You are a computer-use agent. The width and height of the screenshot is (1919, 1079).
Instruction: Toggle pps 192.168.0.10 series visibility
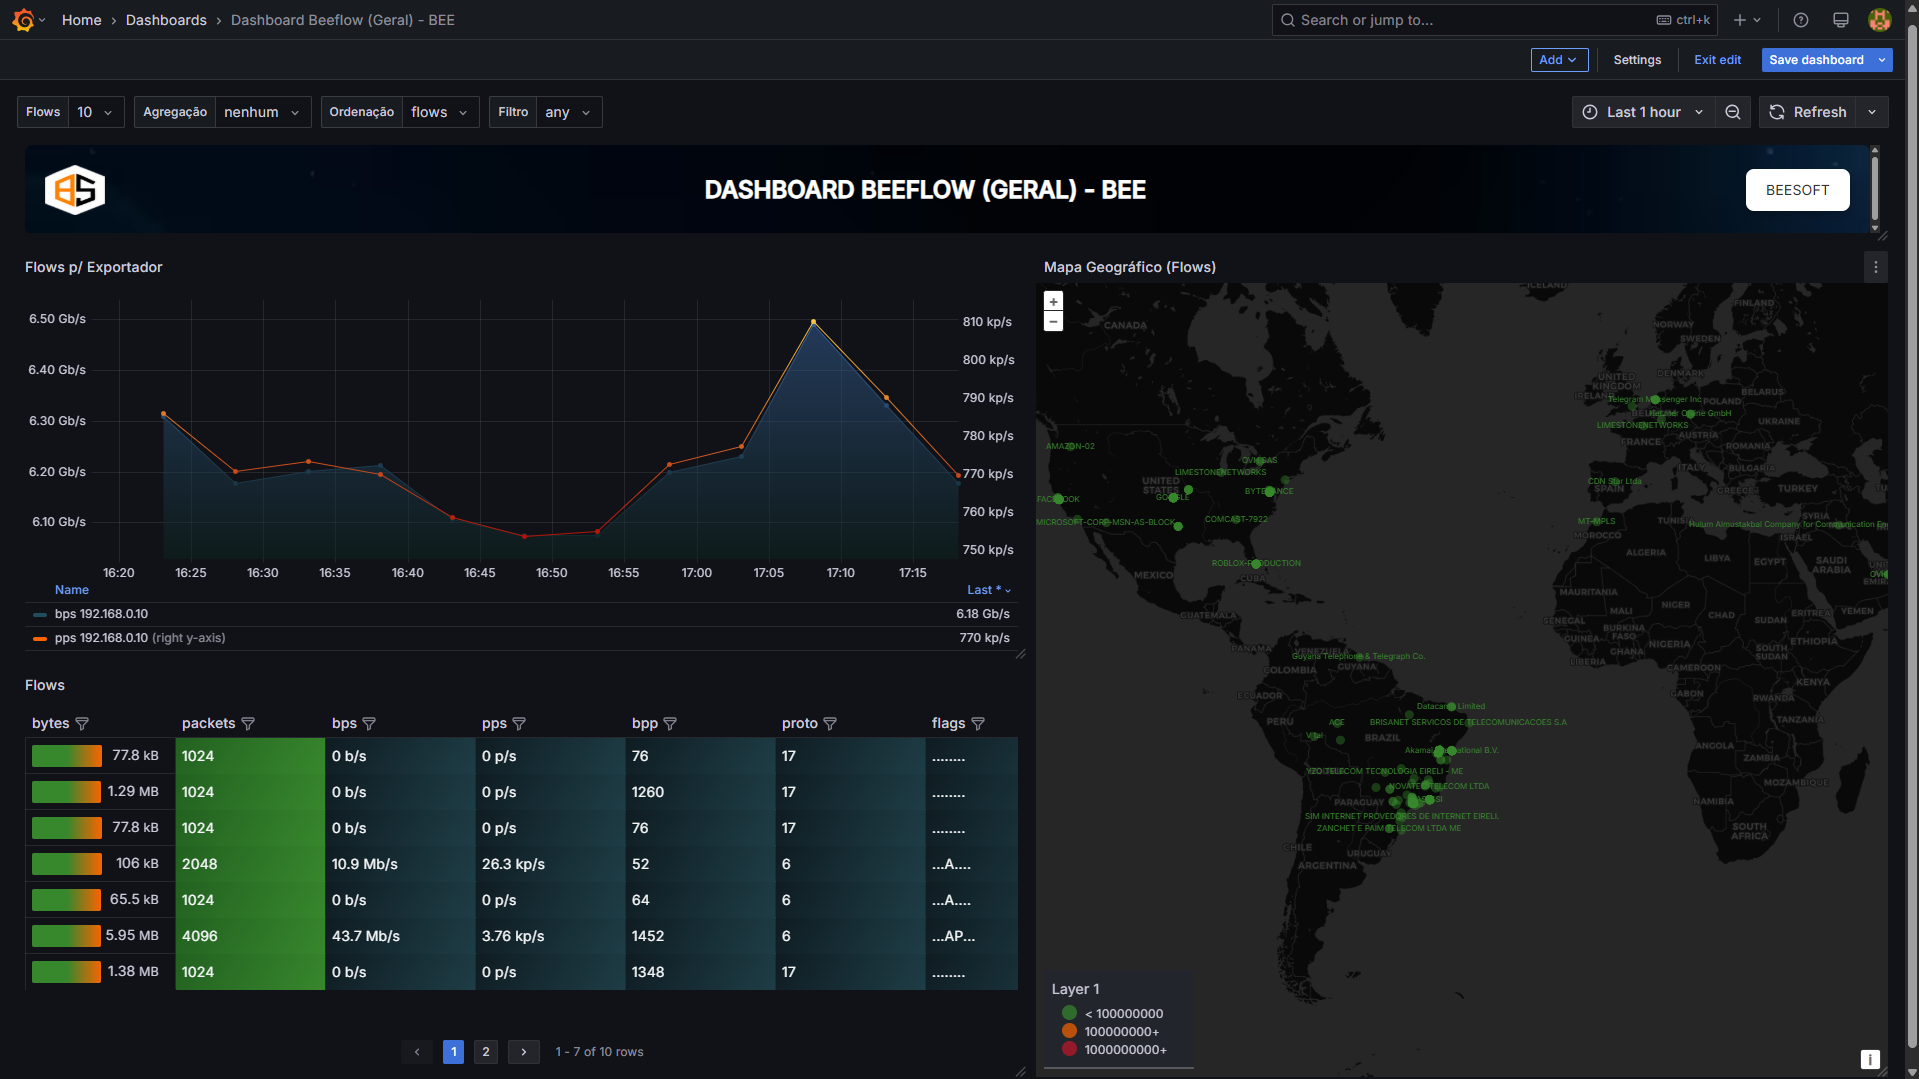[101, 638]
